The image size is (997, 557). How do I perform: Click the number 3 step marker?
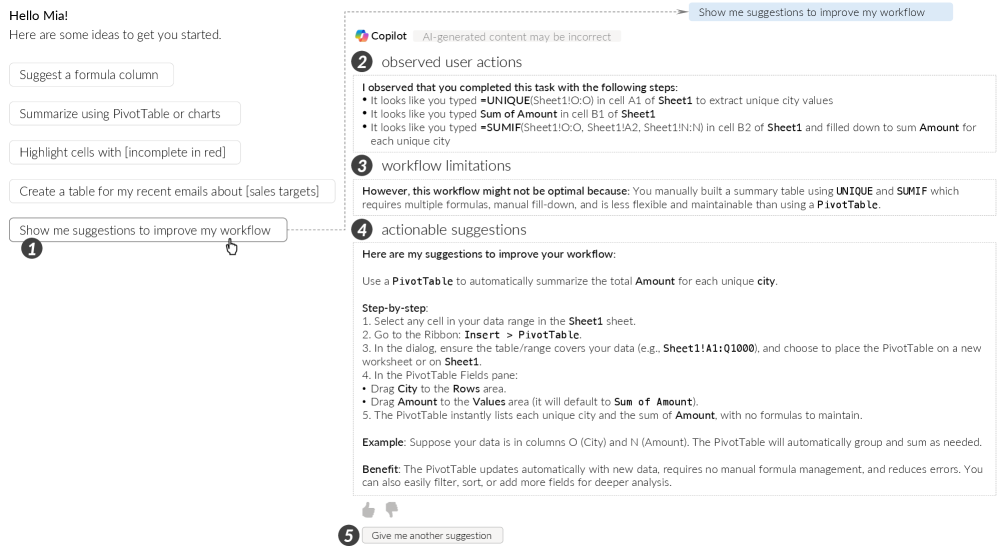pyautogui.click(x=362, y=165)
